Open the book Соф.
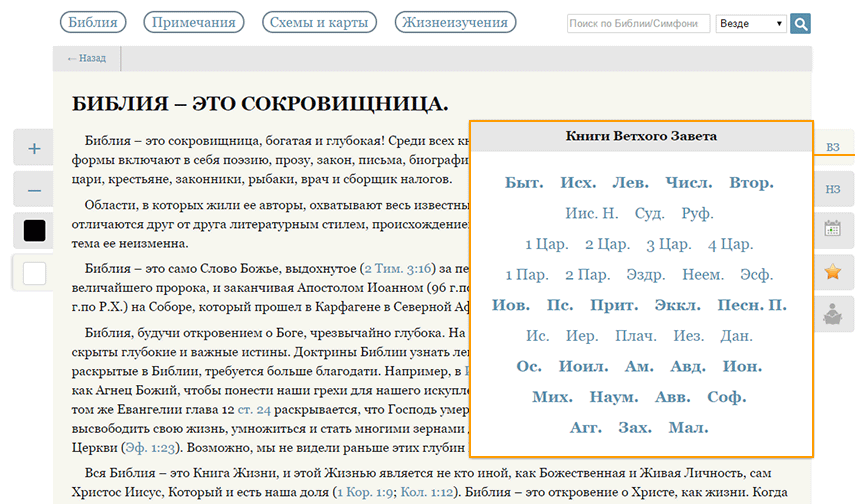Viewport: 865px width, 504px height. pyautogui.click(x=727, y=396)
